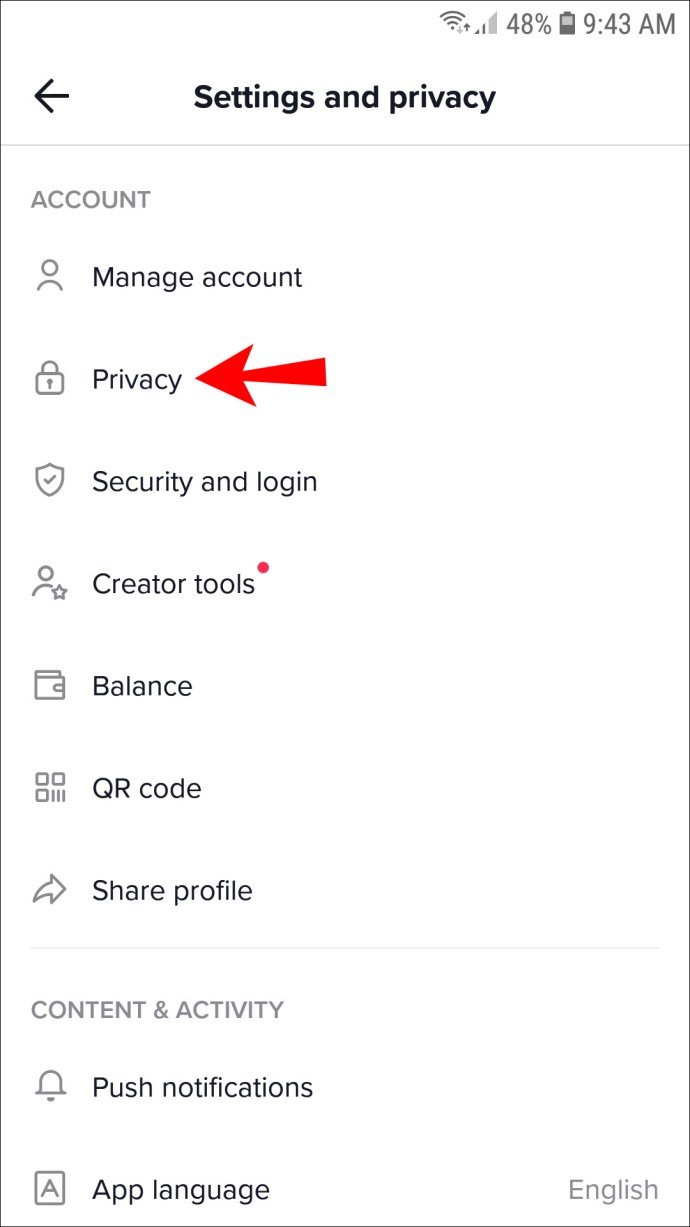Screen dimensions: 690x1227
Task: Tap the Push notifications bell icon
Action: pos(49,1087)
